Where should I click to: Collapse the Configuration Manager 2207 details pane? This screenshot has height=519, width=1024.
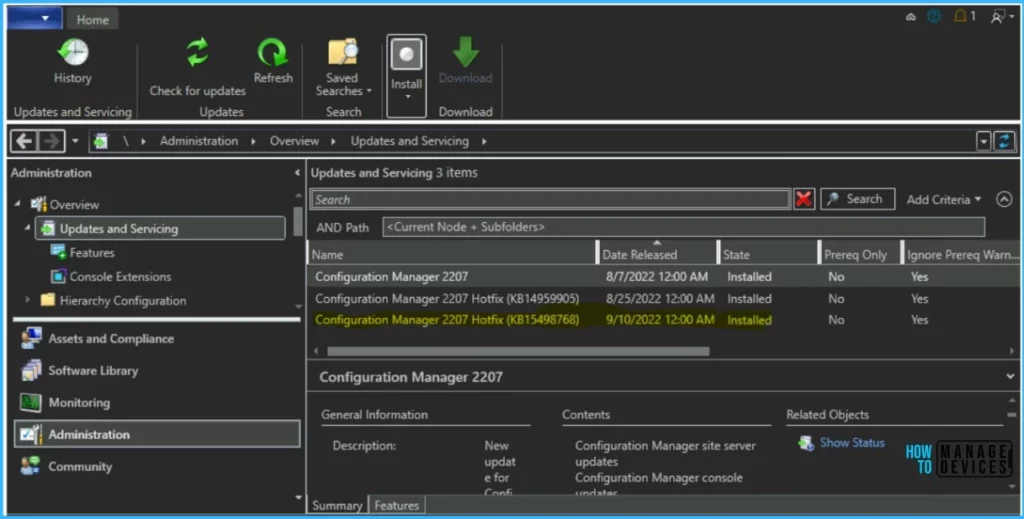[x=1008, y=377]
